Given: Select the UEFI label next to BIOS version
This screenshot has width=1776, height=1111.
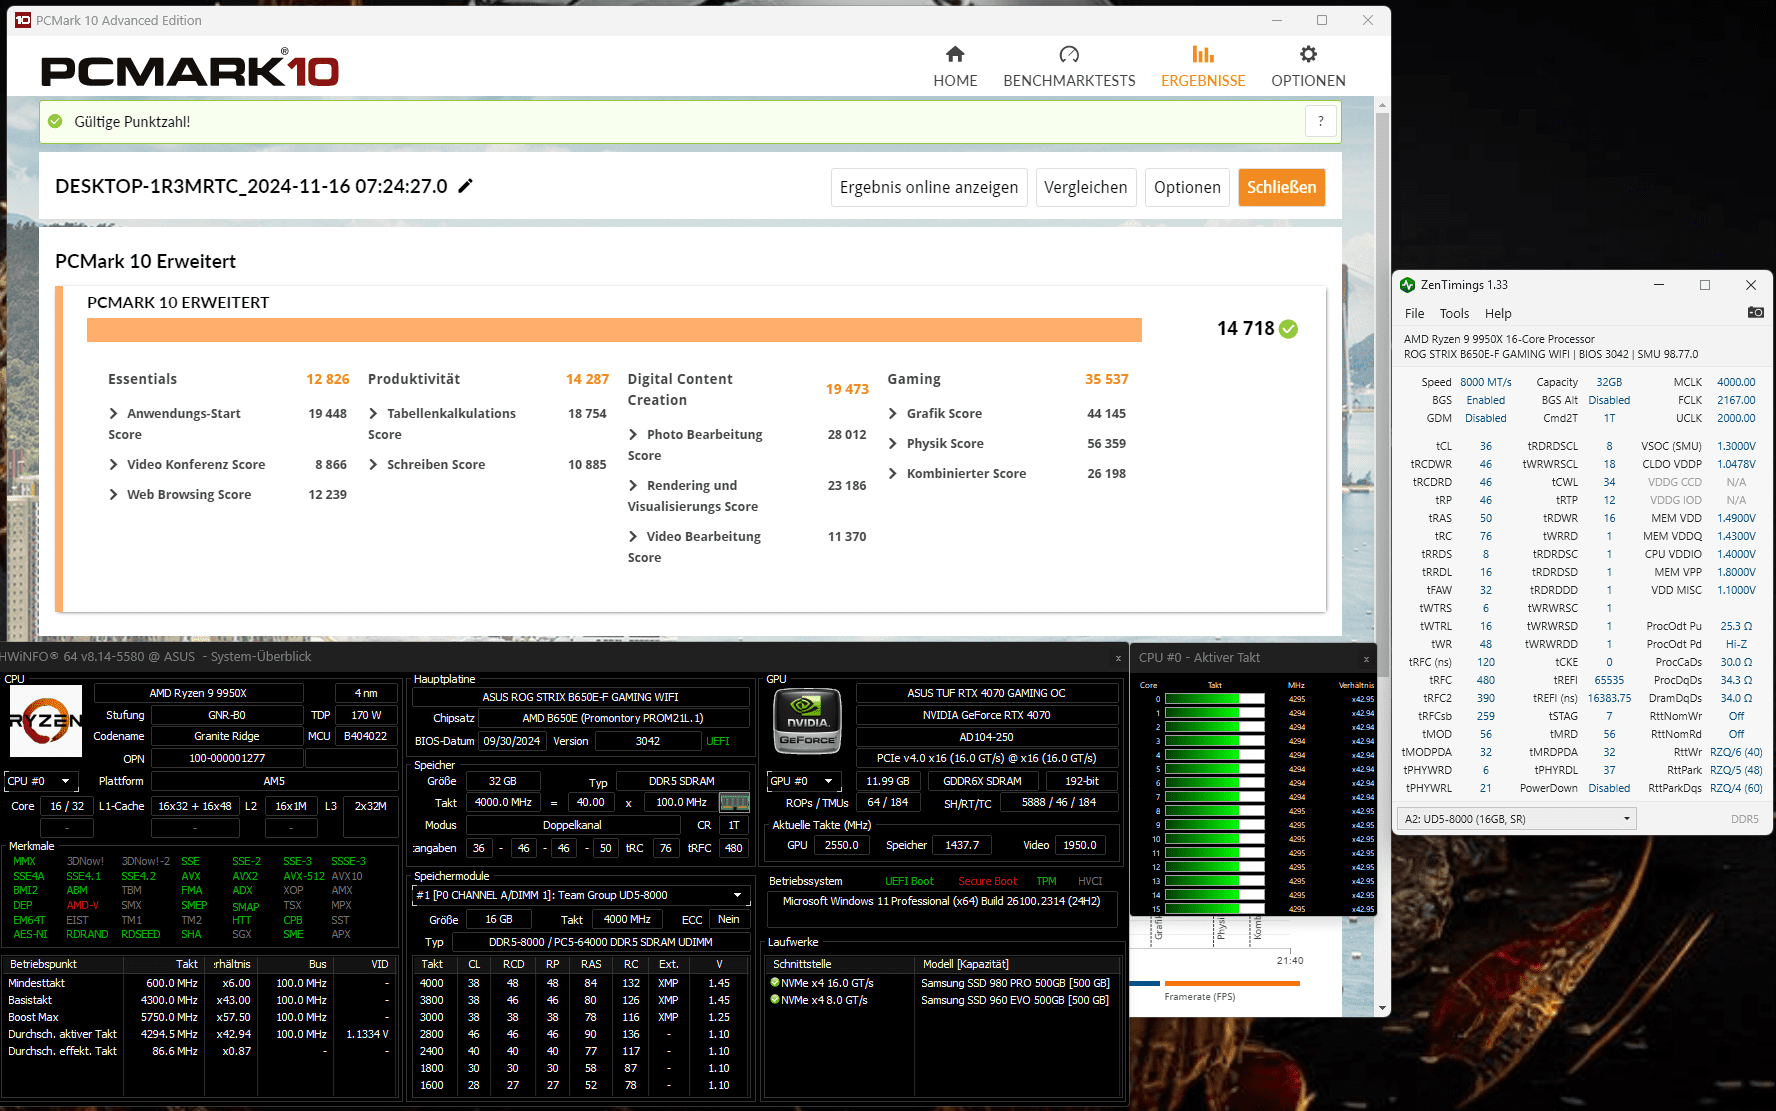Looking at the screenshot, I should [x=718, y=741].
